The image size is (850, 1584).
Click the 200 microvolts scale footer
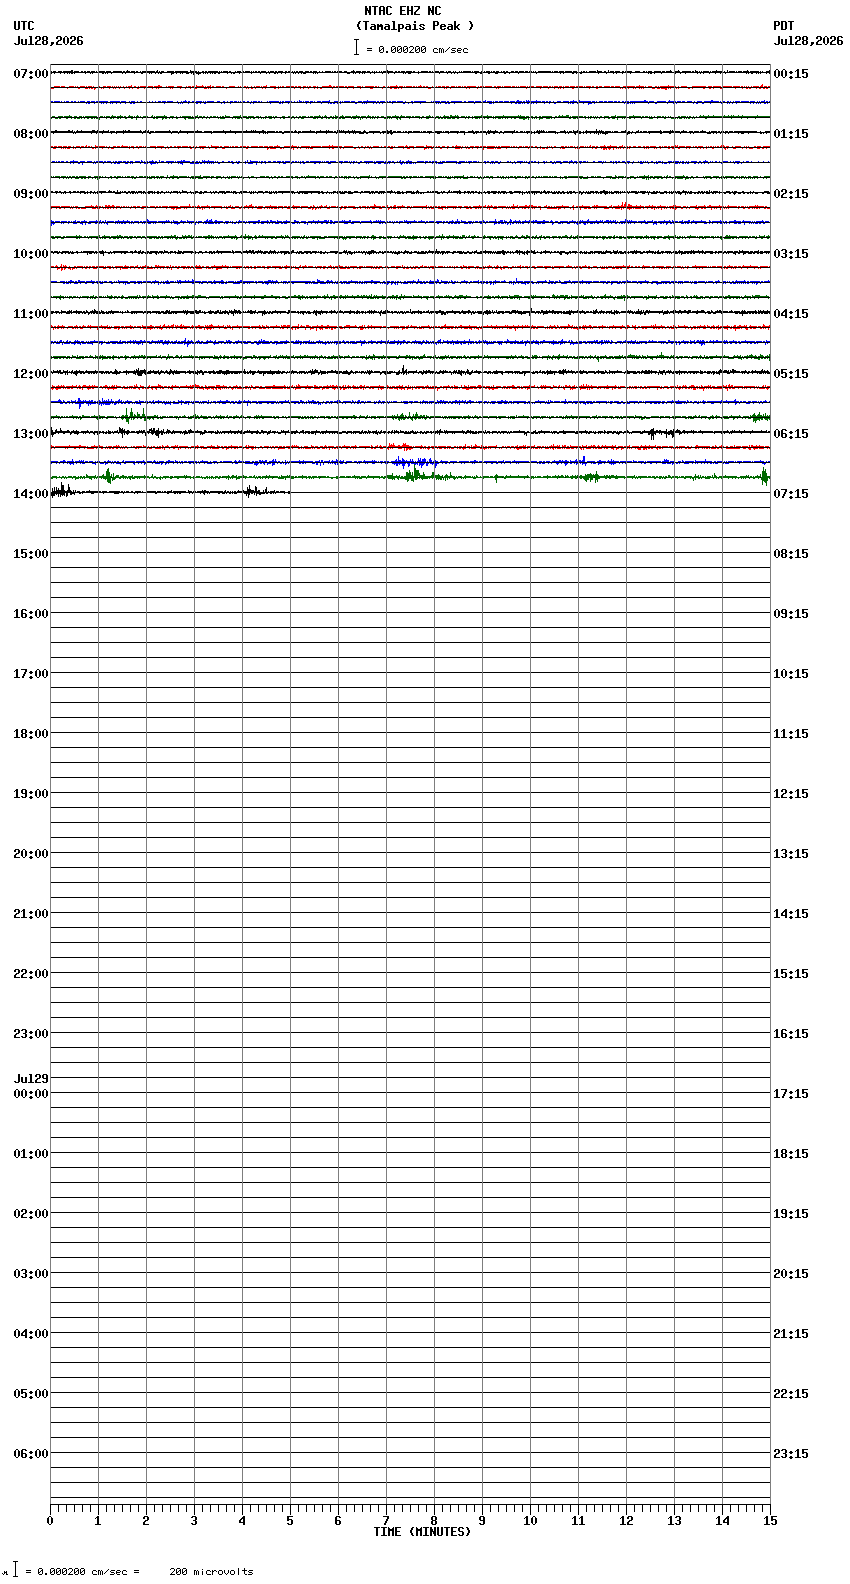[x=211, y=1572]
